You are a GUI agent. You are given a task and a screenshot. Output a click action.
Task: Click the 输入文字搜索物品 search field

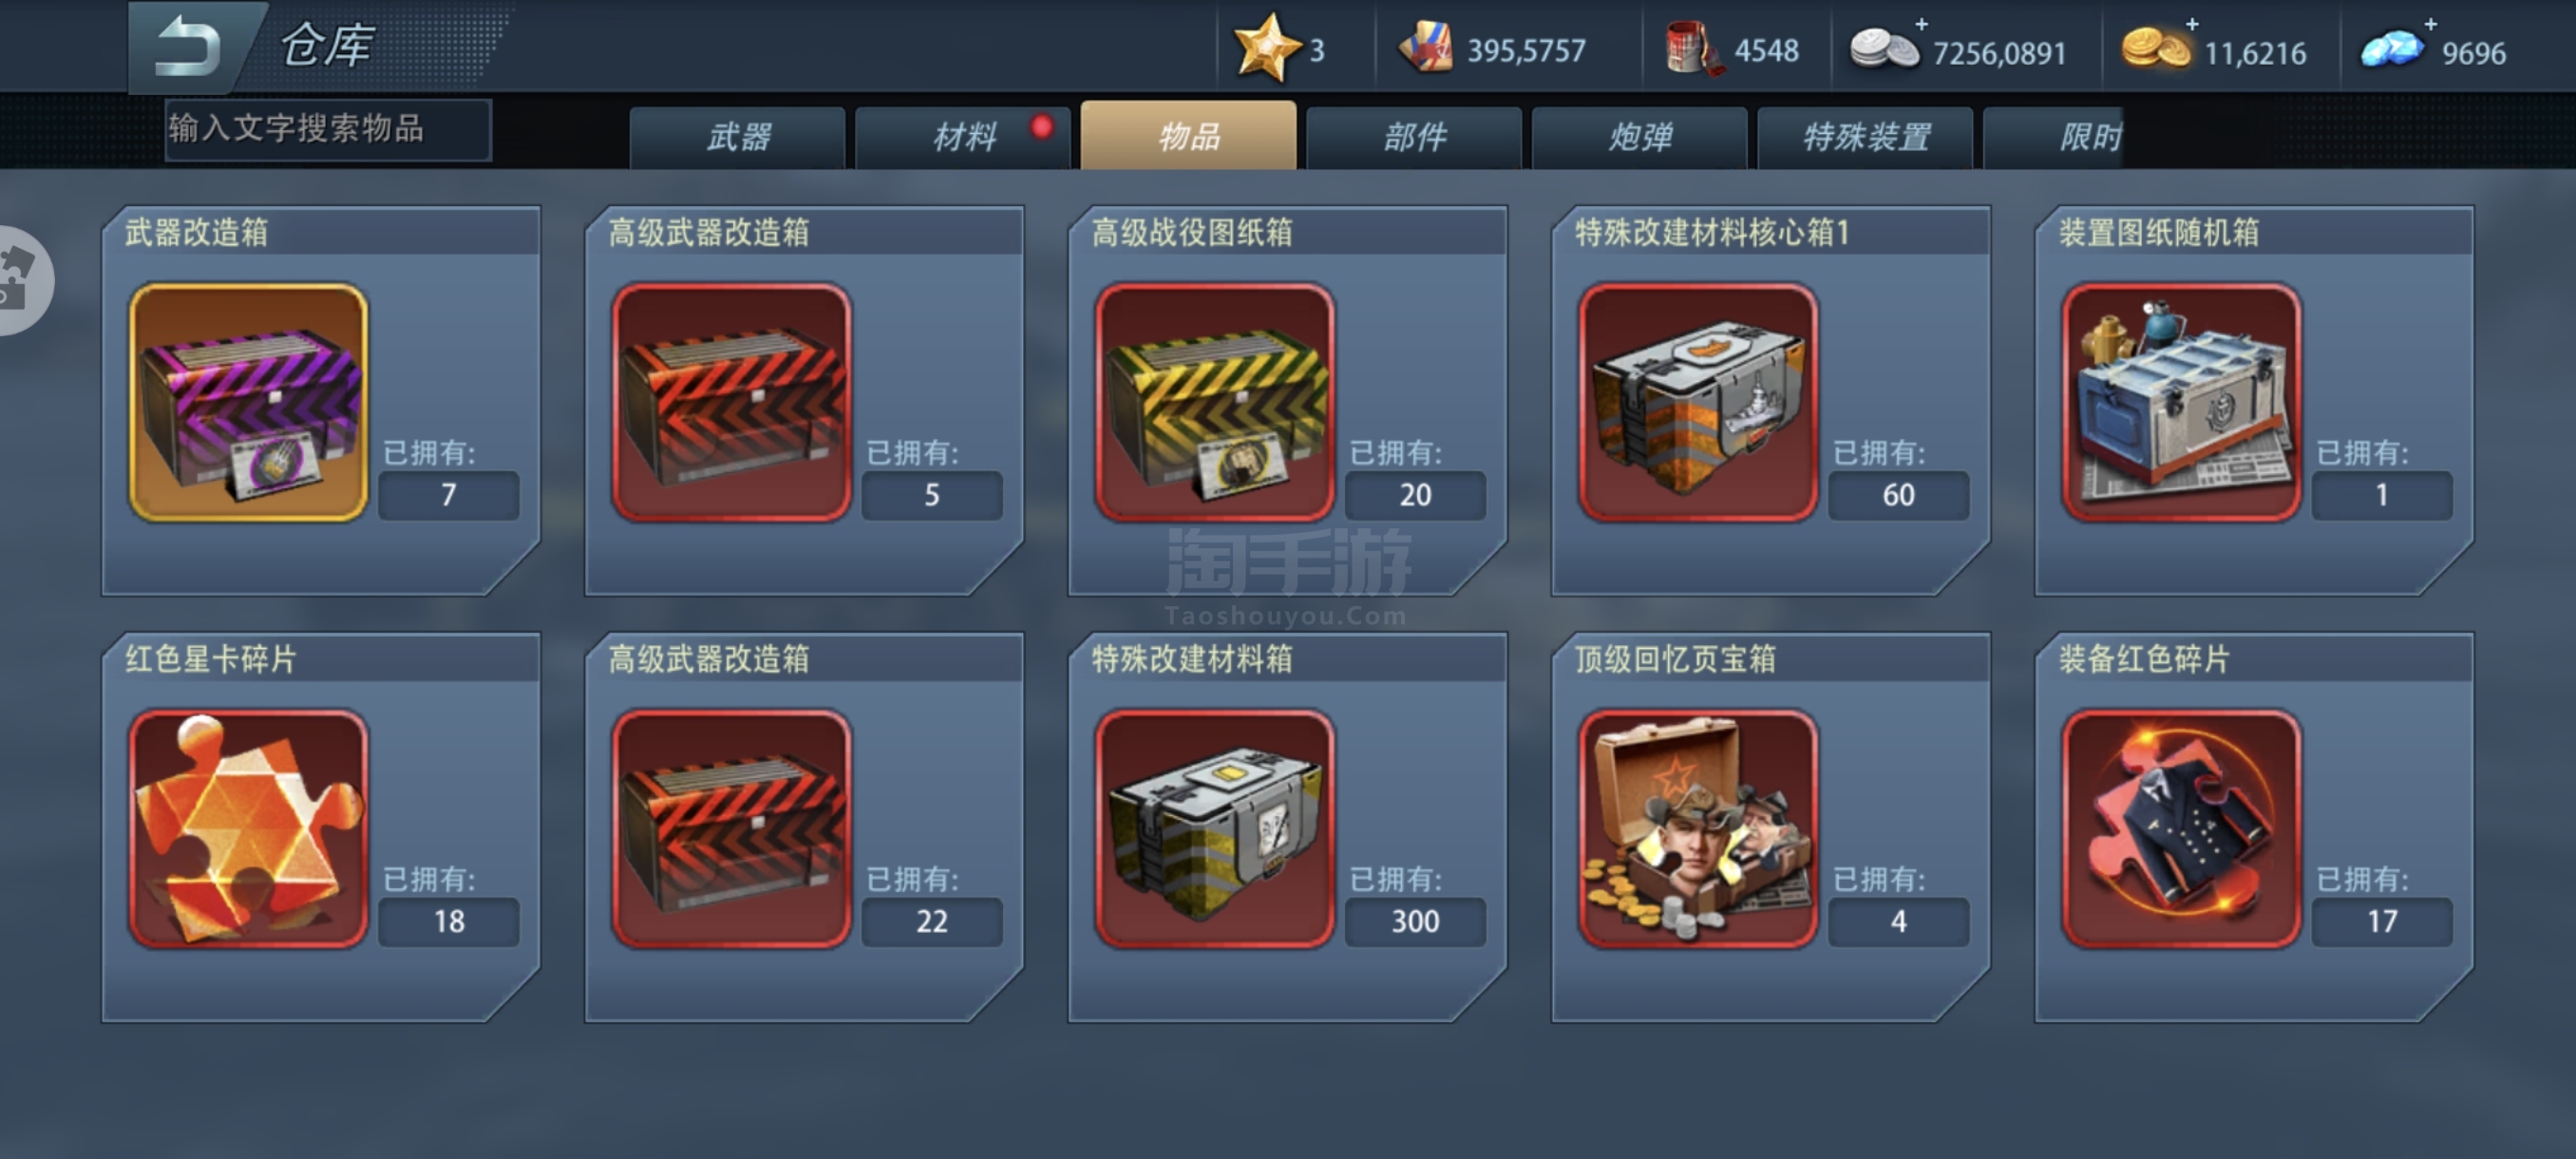point(329,129)
